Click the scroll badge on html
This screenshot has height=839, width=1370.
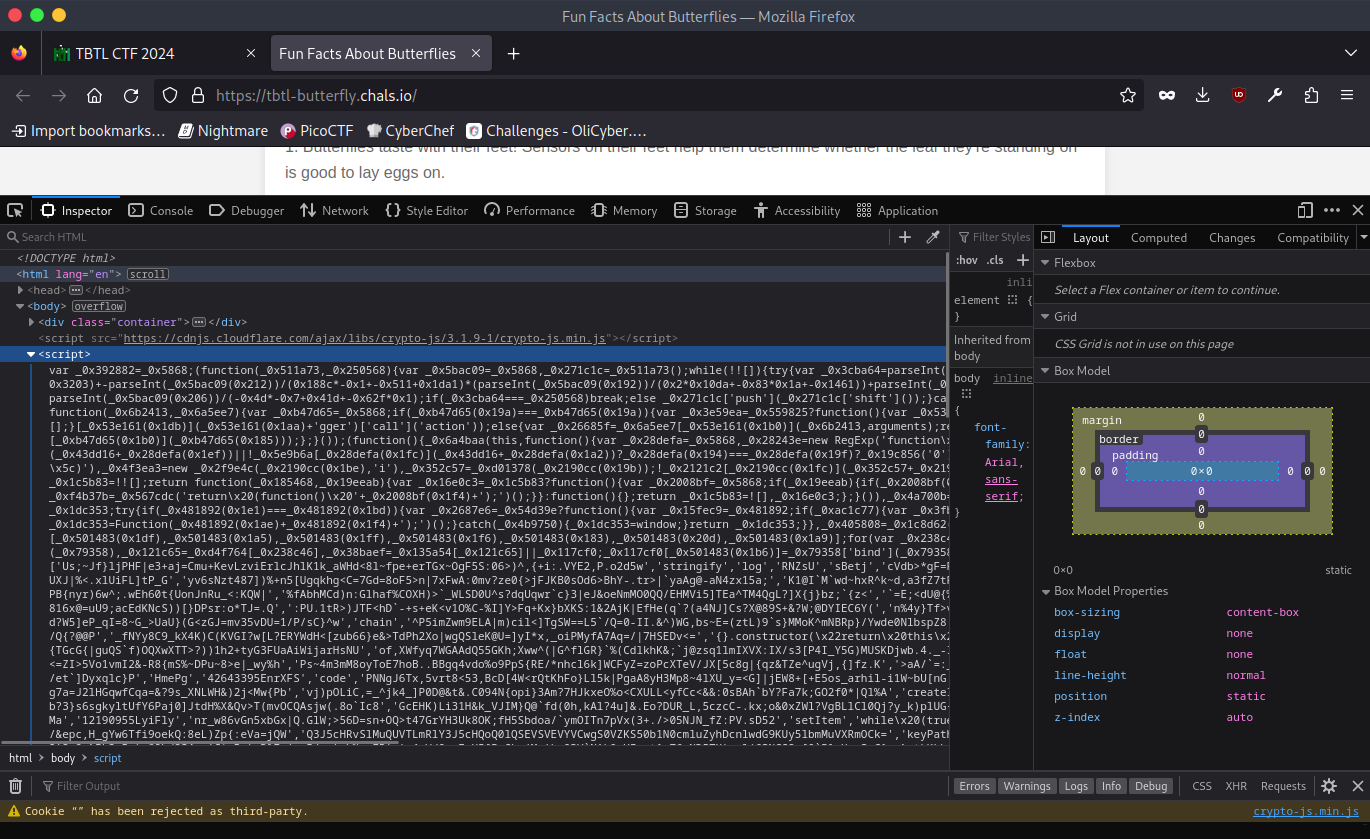pyautogui.click(x=147, y=274)
